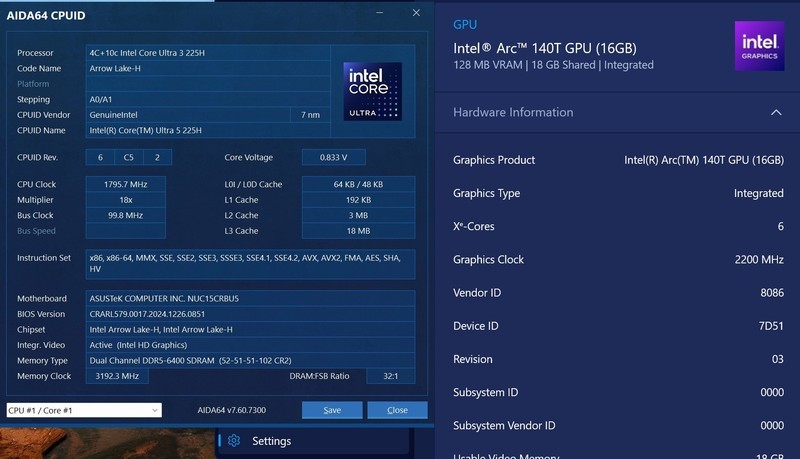Click the Instruction Set text field
This screenshot has height=459, width=800.
[250, 264]
